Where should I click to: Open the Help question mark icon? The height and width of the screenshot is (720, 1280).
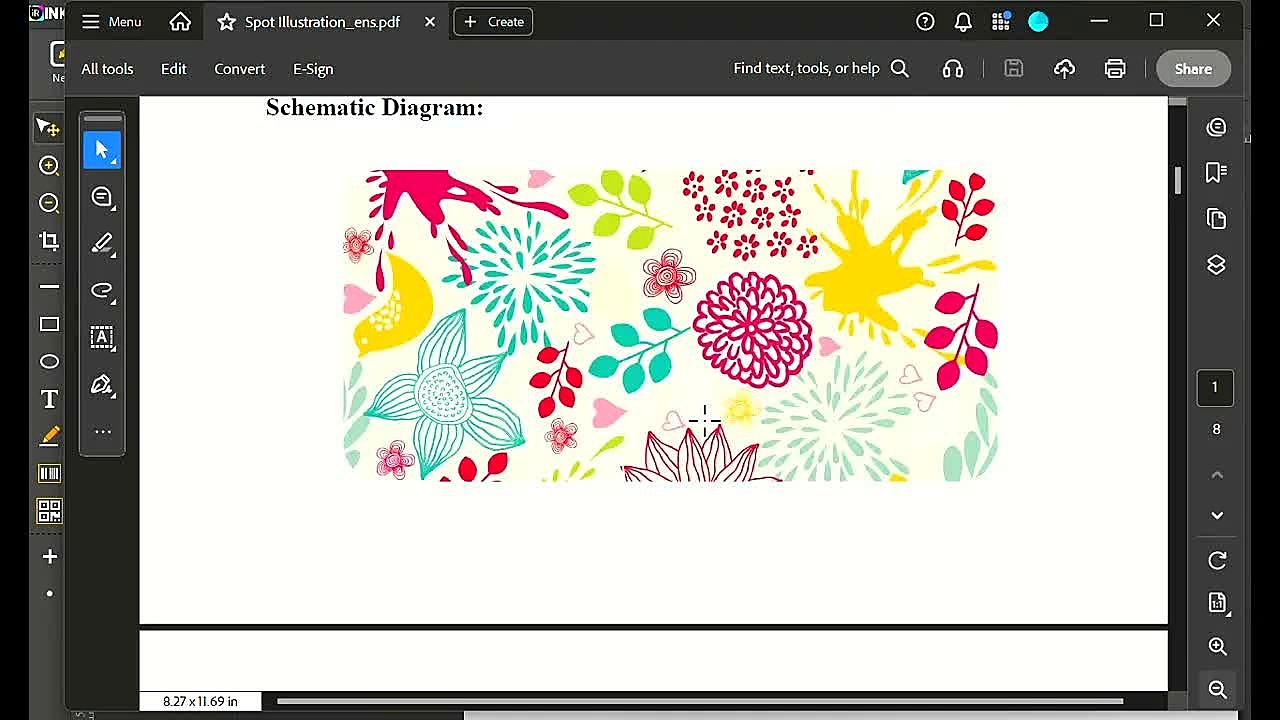click(925, 21)
